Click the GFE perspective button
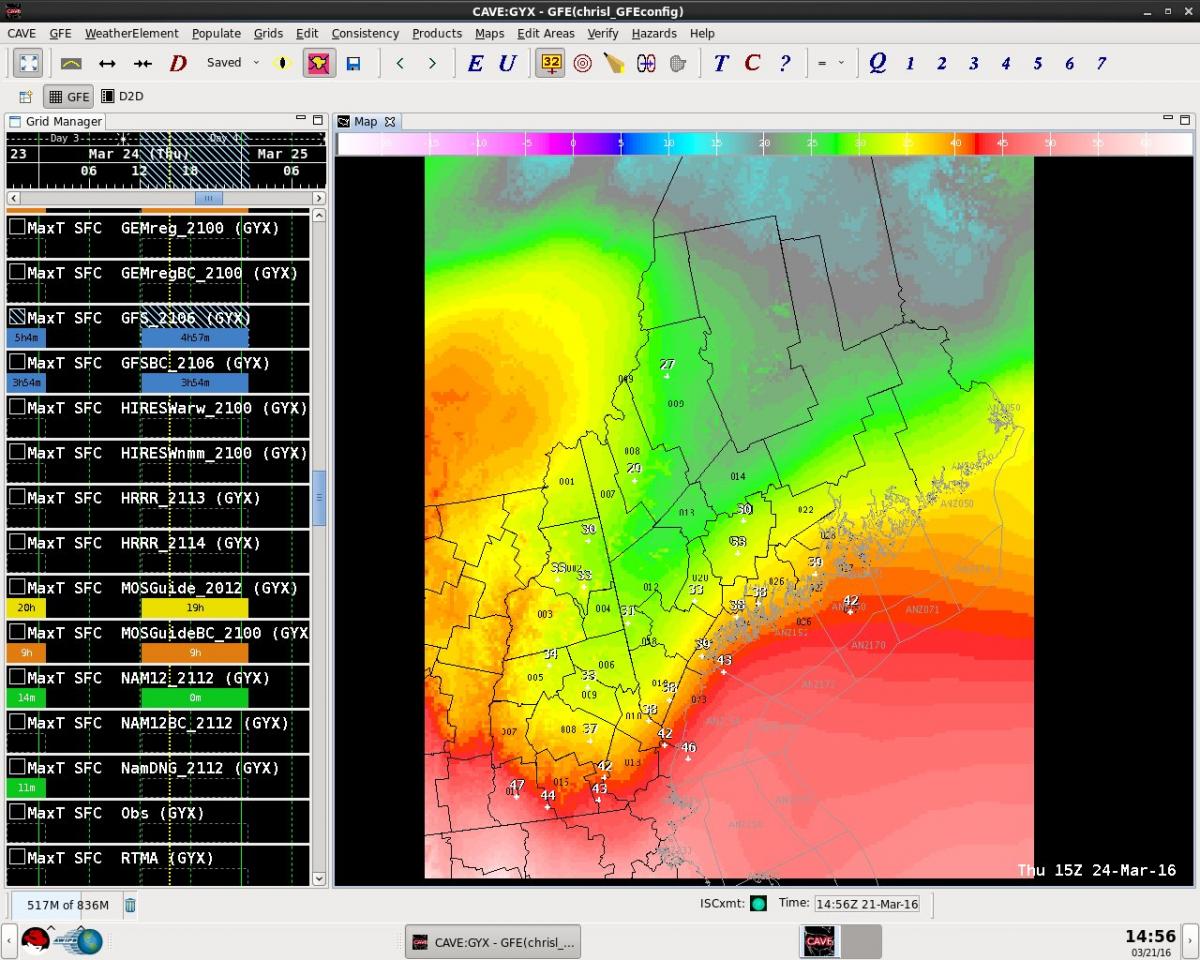This screenshot has width=1200, height=960. coord(68,97)
